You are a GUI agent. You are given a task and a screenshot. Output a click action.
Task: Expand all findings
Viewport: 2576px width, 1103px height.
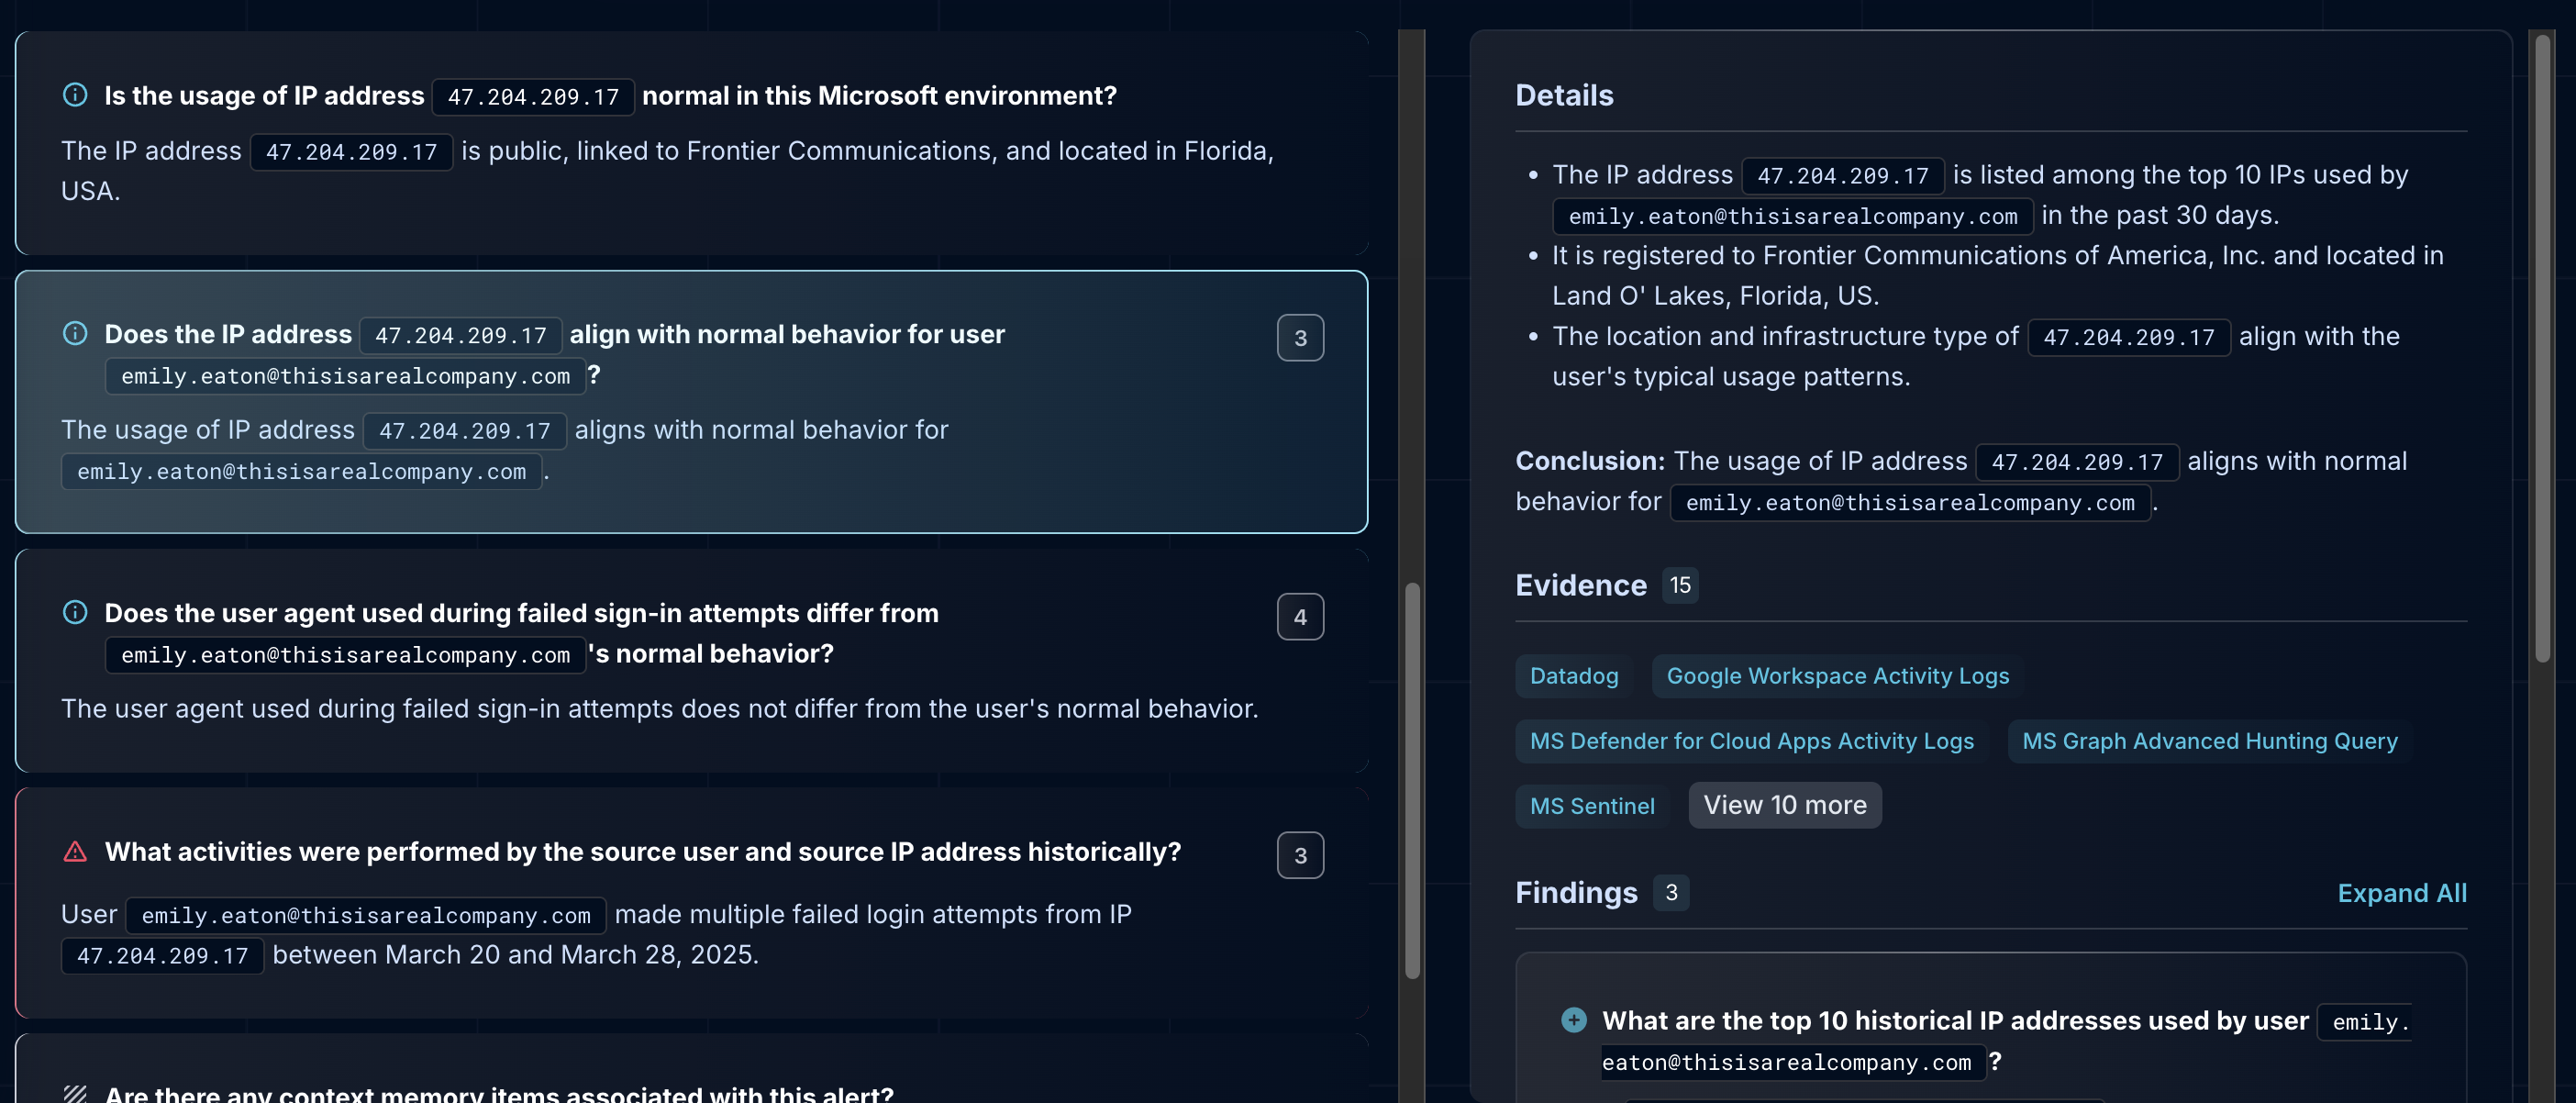point(2400,893)
